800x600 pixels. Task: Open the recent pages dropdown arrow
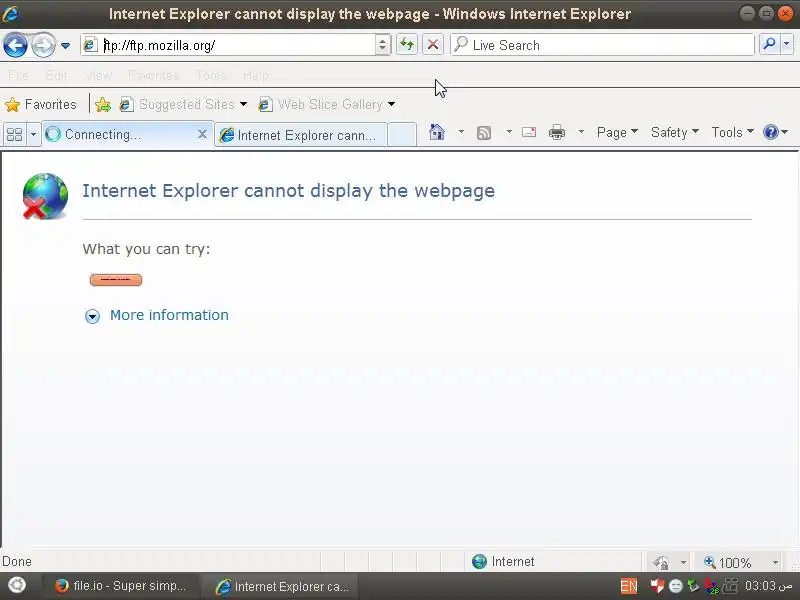coord(65,45)
